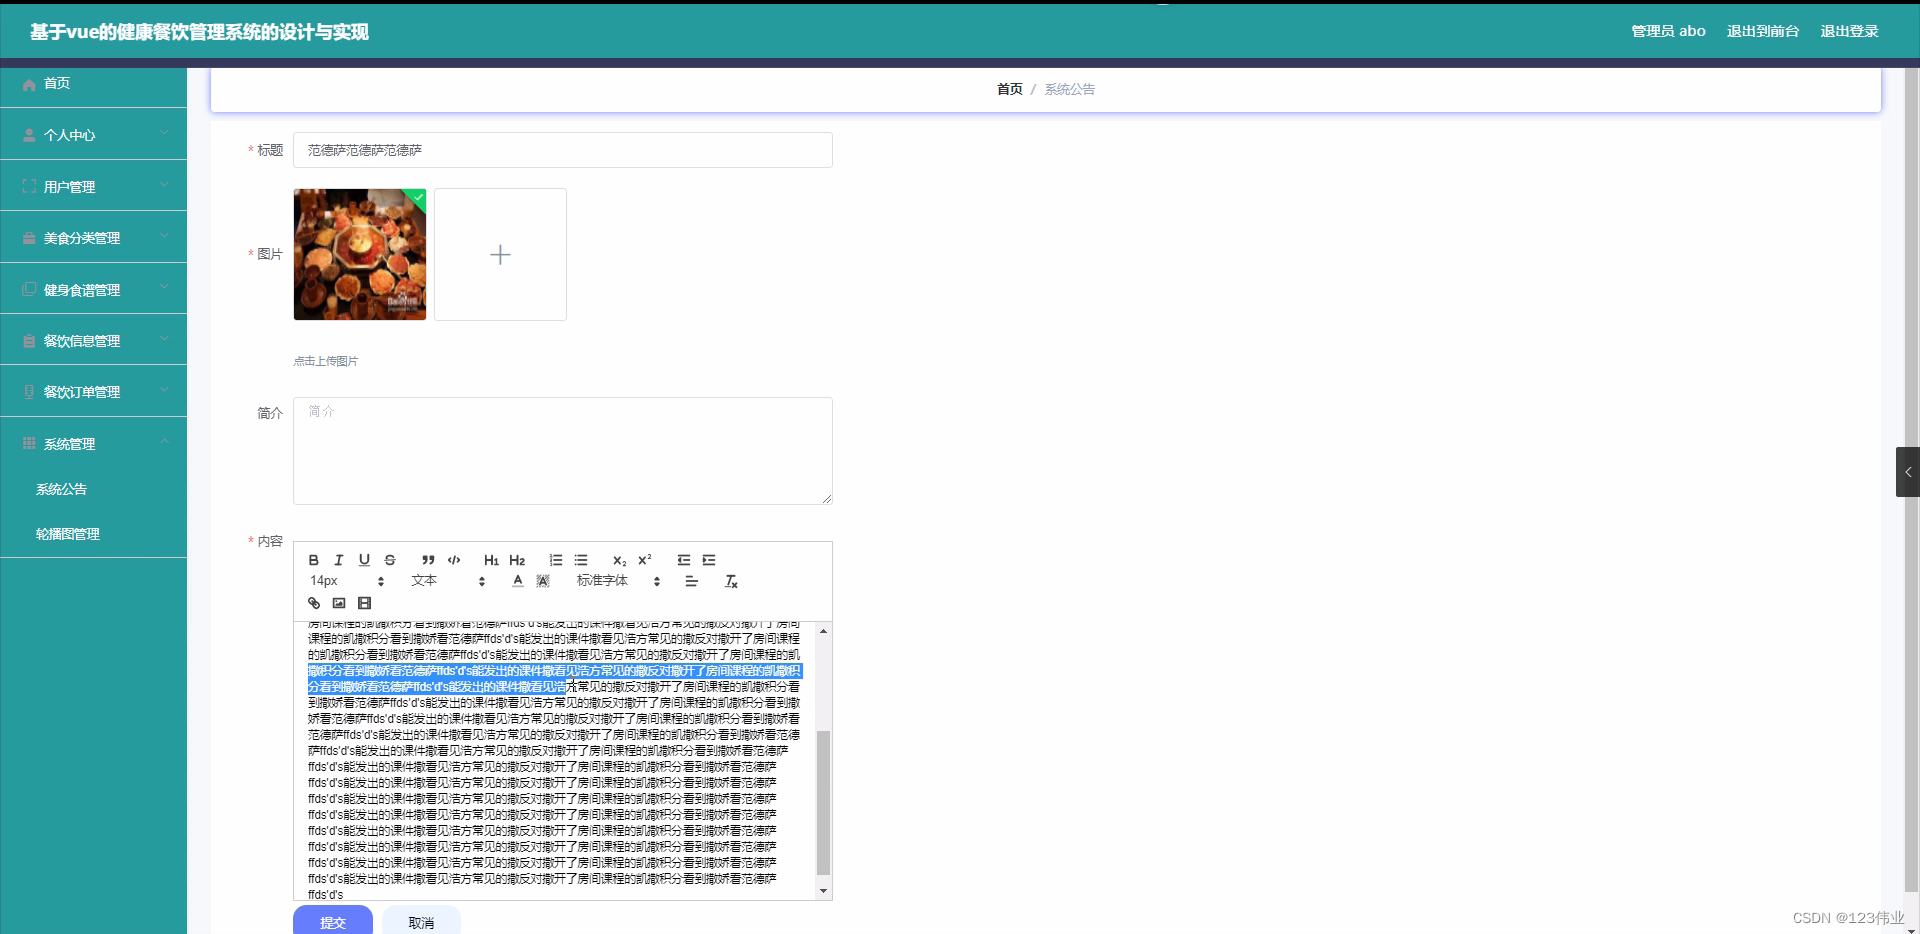Image resolution: width=1920 pixels, height=934 pixels.
Task: Click the 标题 title input field
Action: (x=562, y=150)
